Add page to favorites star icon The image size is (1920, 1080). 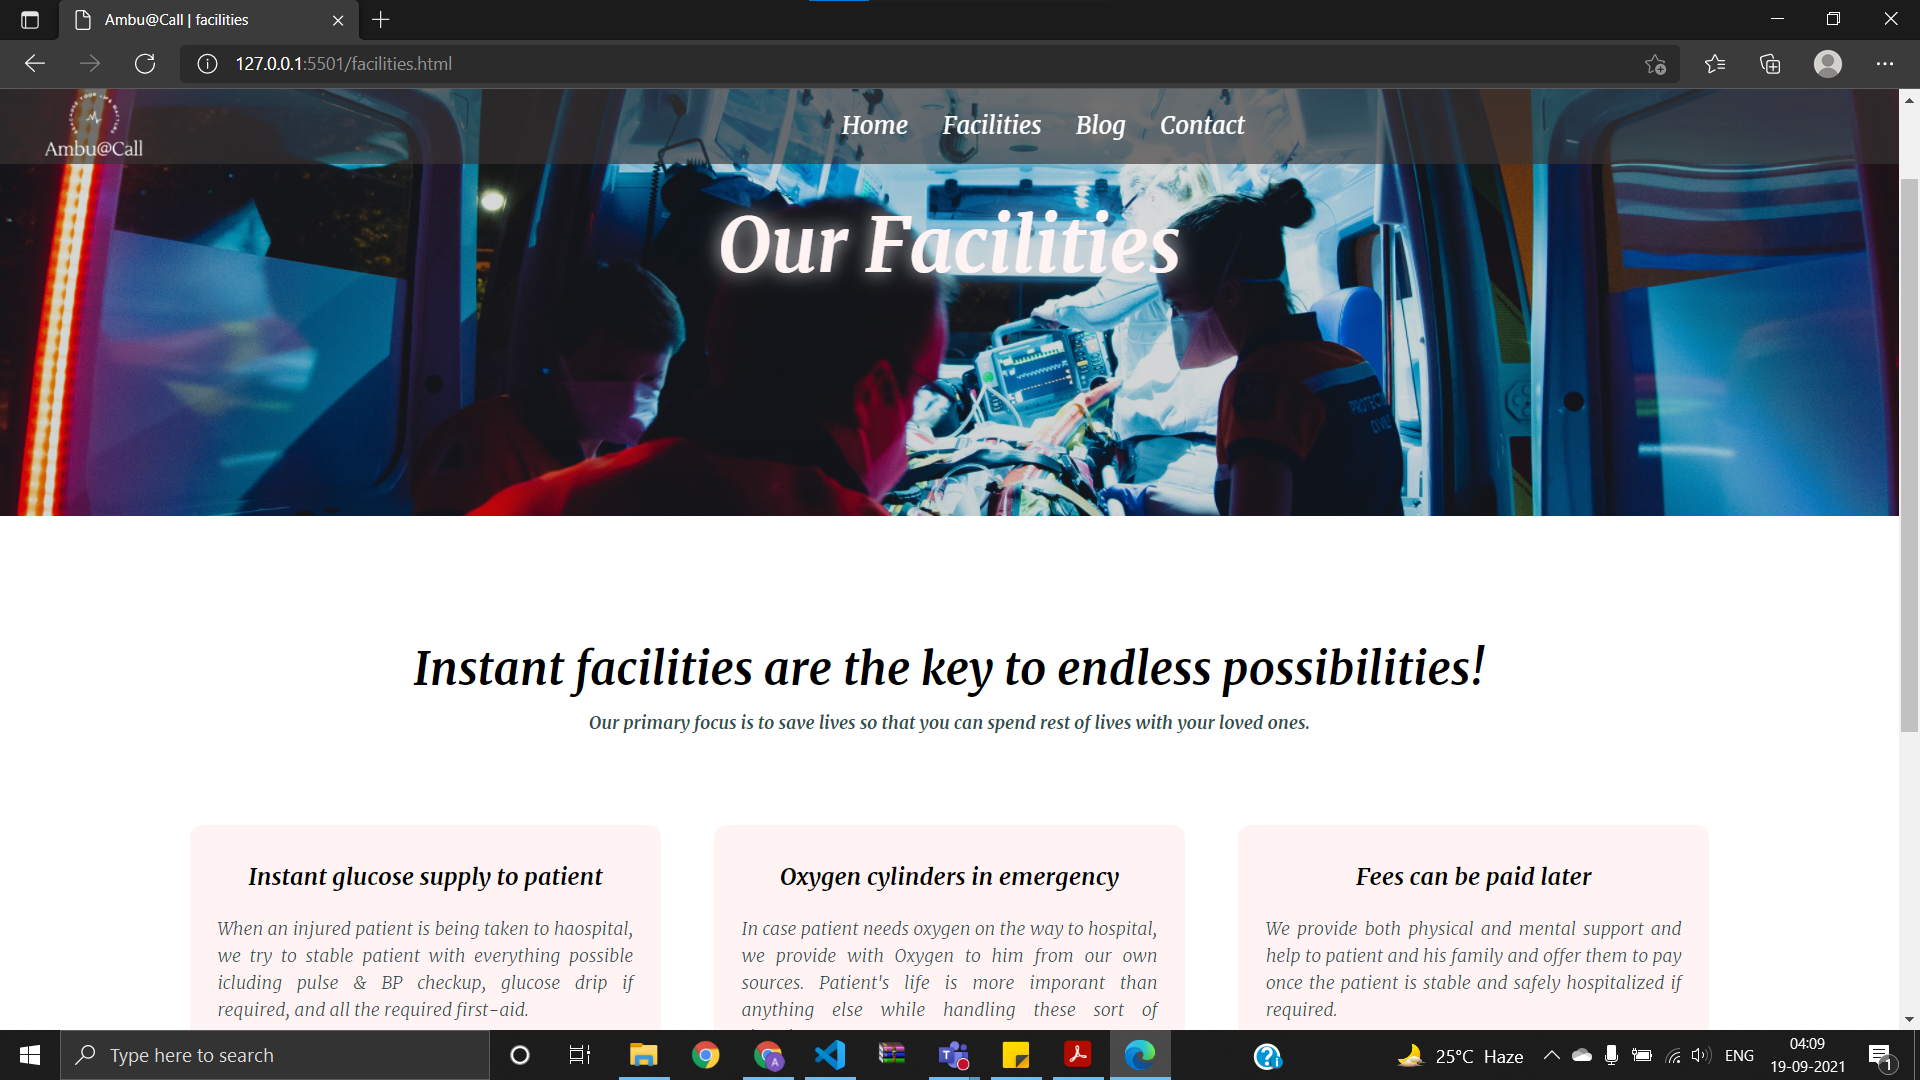click(x=1656, y=64)
